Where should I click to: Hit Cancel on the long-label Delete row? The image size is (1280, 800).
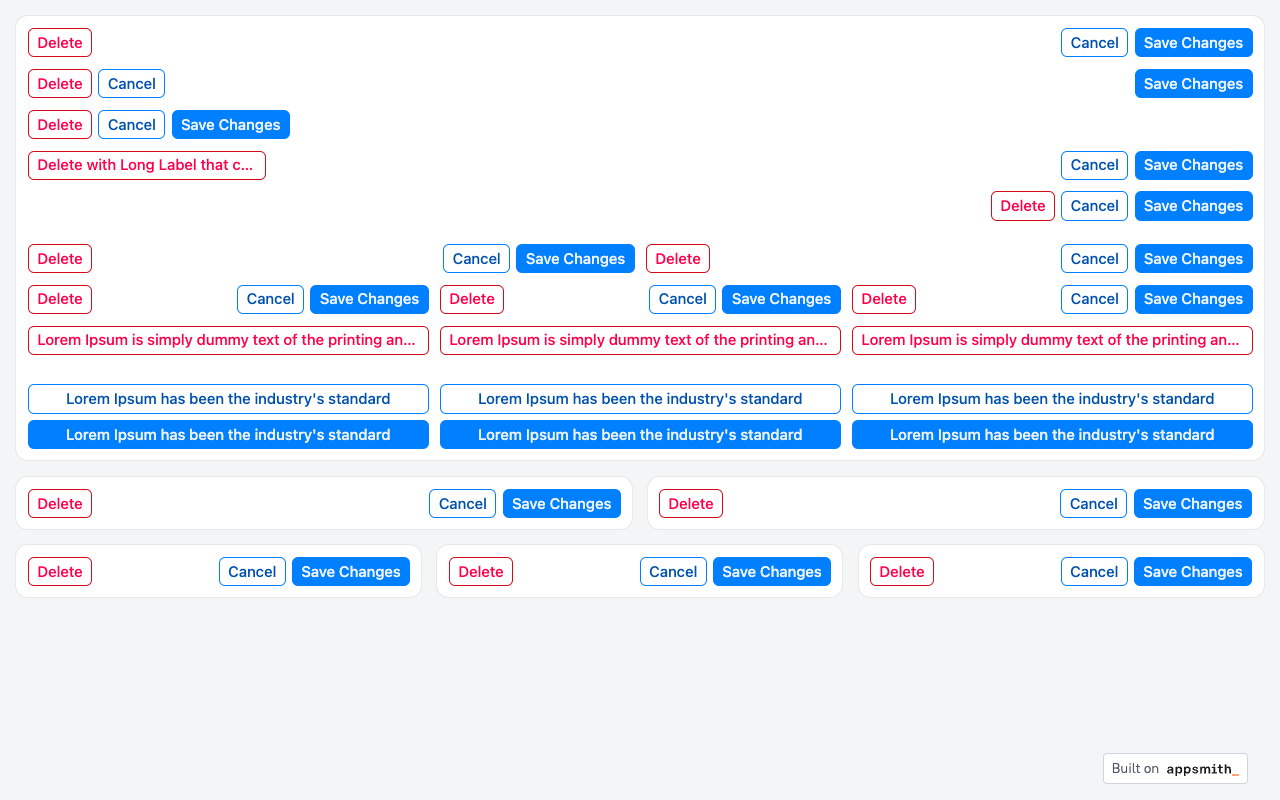[1094, 165]
